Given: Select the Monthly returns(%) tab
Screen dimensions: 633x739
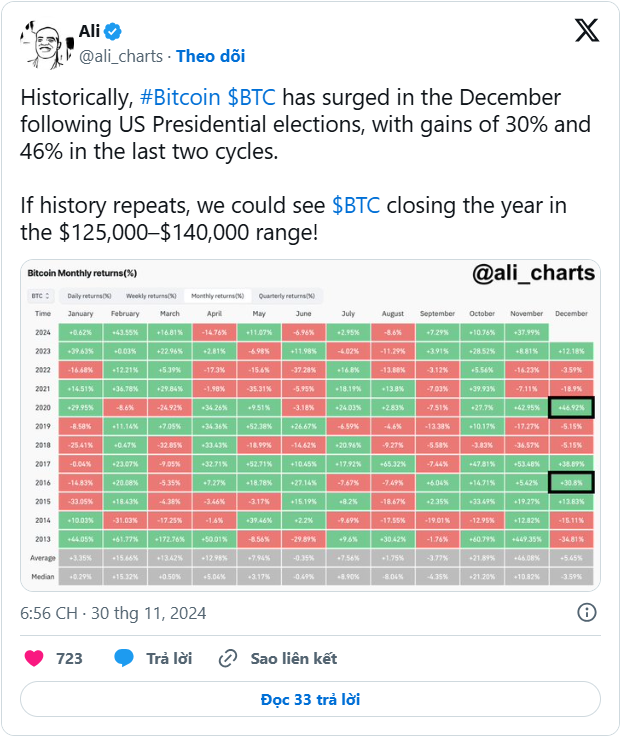Looking at the screenshot, I should pyautogui.click(x=217, y=296).
